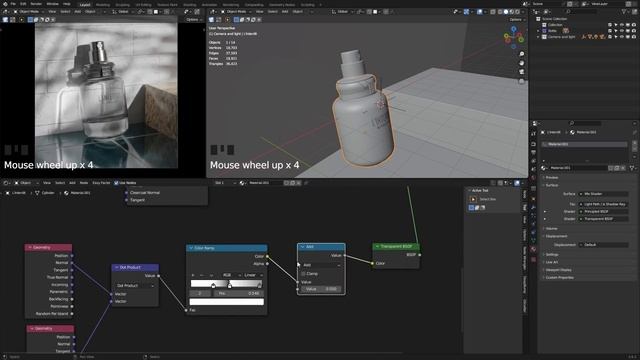The height and width of the screenshot is (360, 640).
Task: Click Options button in right viewport
Action: 516,20
